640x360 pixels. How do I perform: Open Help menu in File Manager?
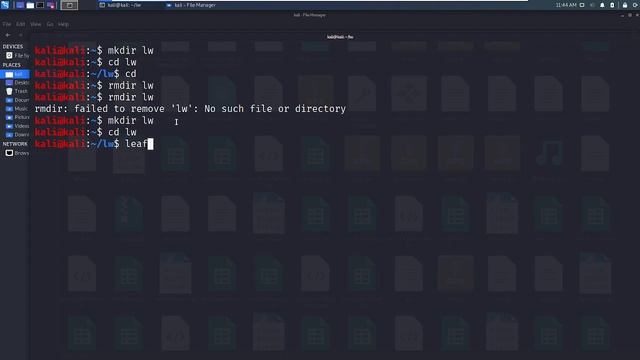tap(63, 24)
